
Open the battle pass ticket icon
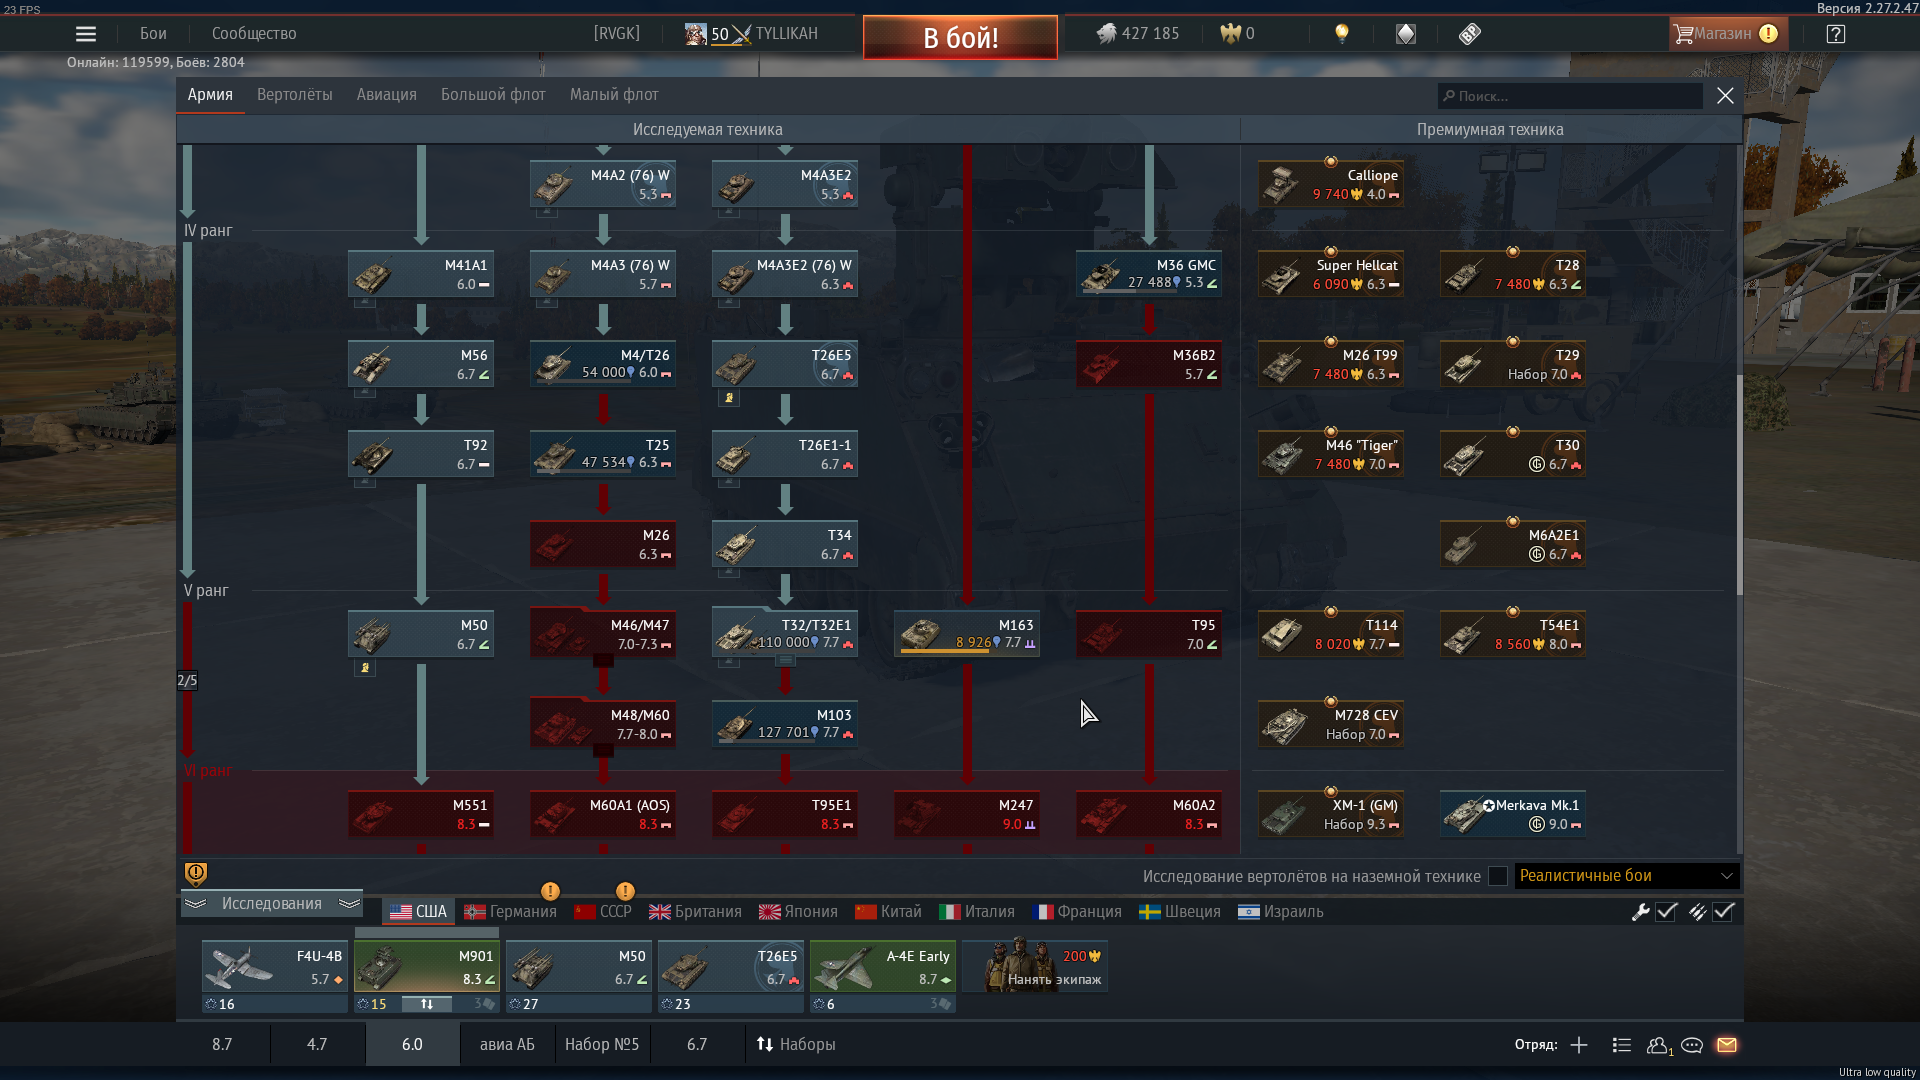click(1469, 34)
